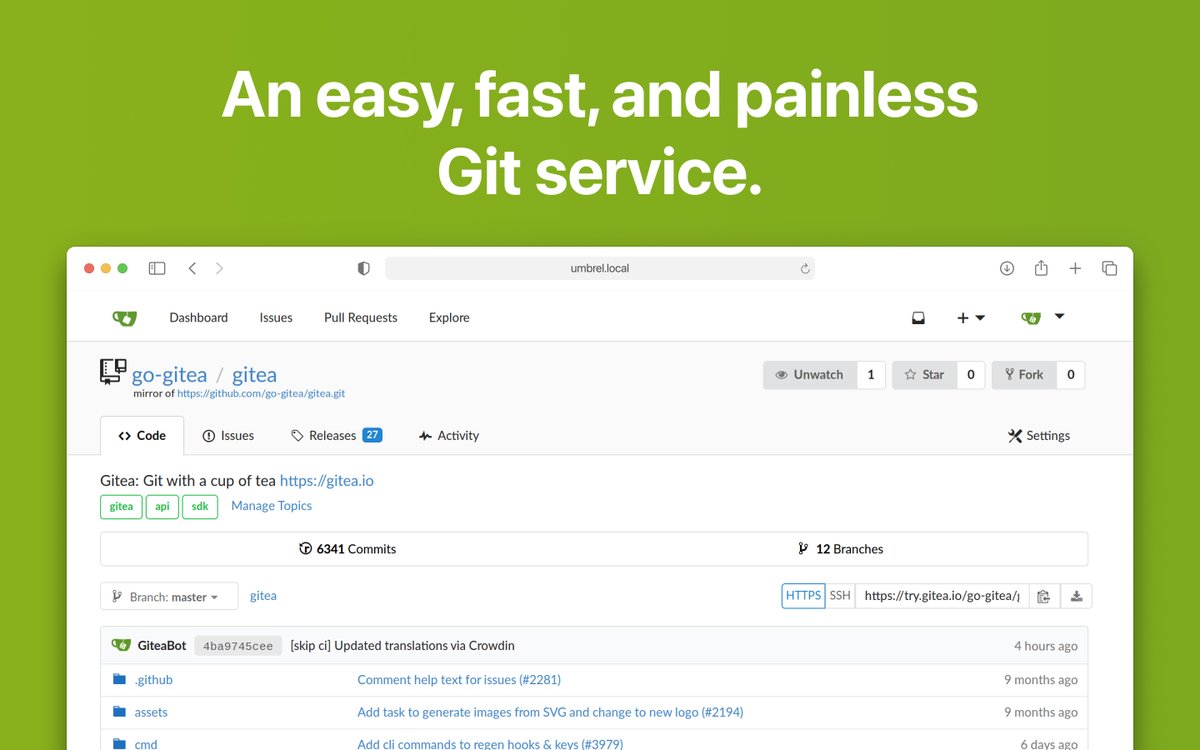Open Pull Requests in the navbar
The width and height of the screenshot is (1200, 750).
(x=361, y=318)
